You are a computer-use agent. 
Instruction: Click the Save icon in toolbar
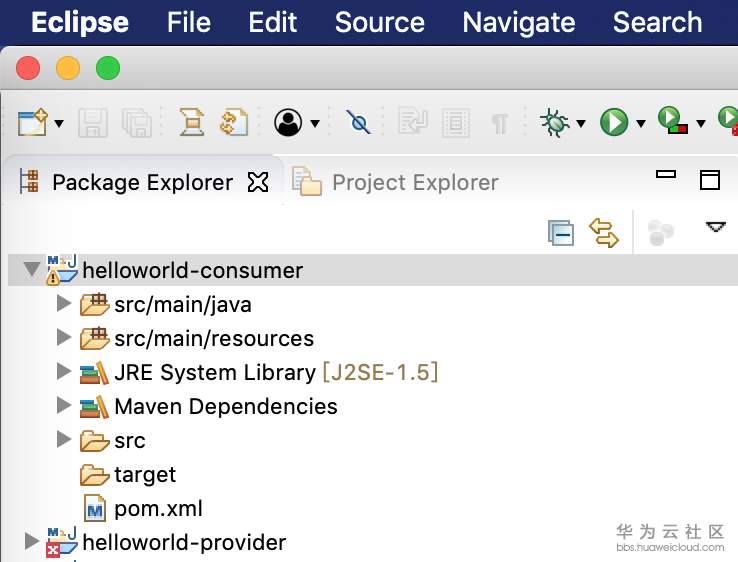(x=93, y=123)
